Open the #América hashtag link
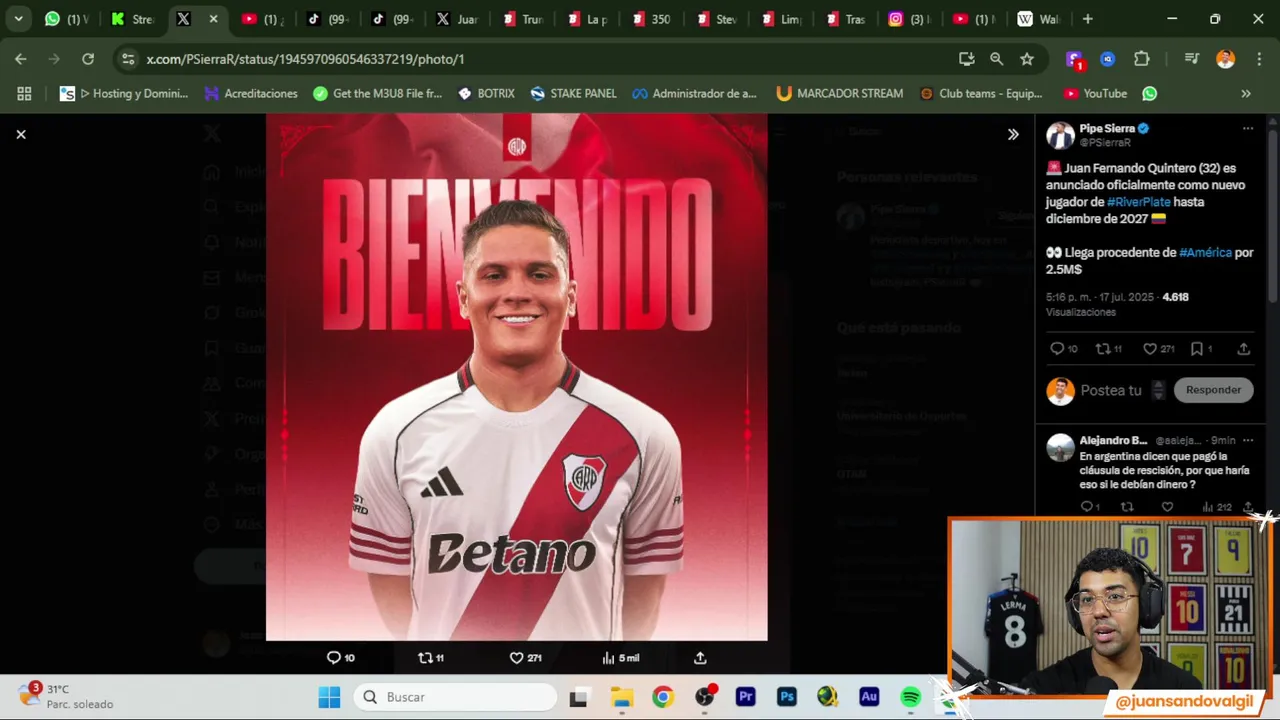The image size is (1280, 720). [x=1205, y=253]
